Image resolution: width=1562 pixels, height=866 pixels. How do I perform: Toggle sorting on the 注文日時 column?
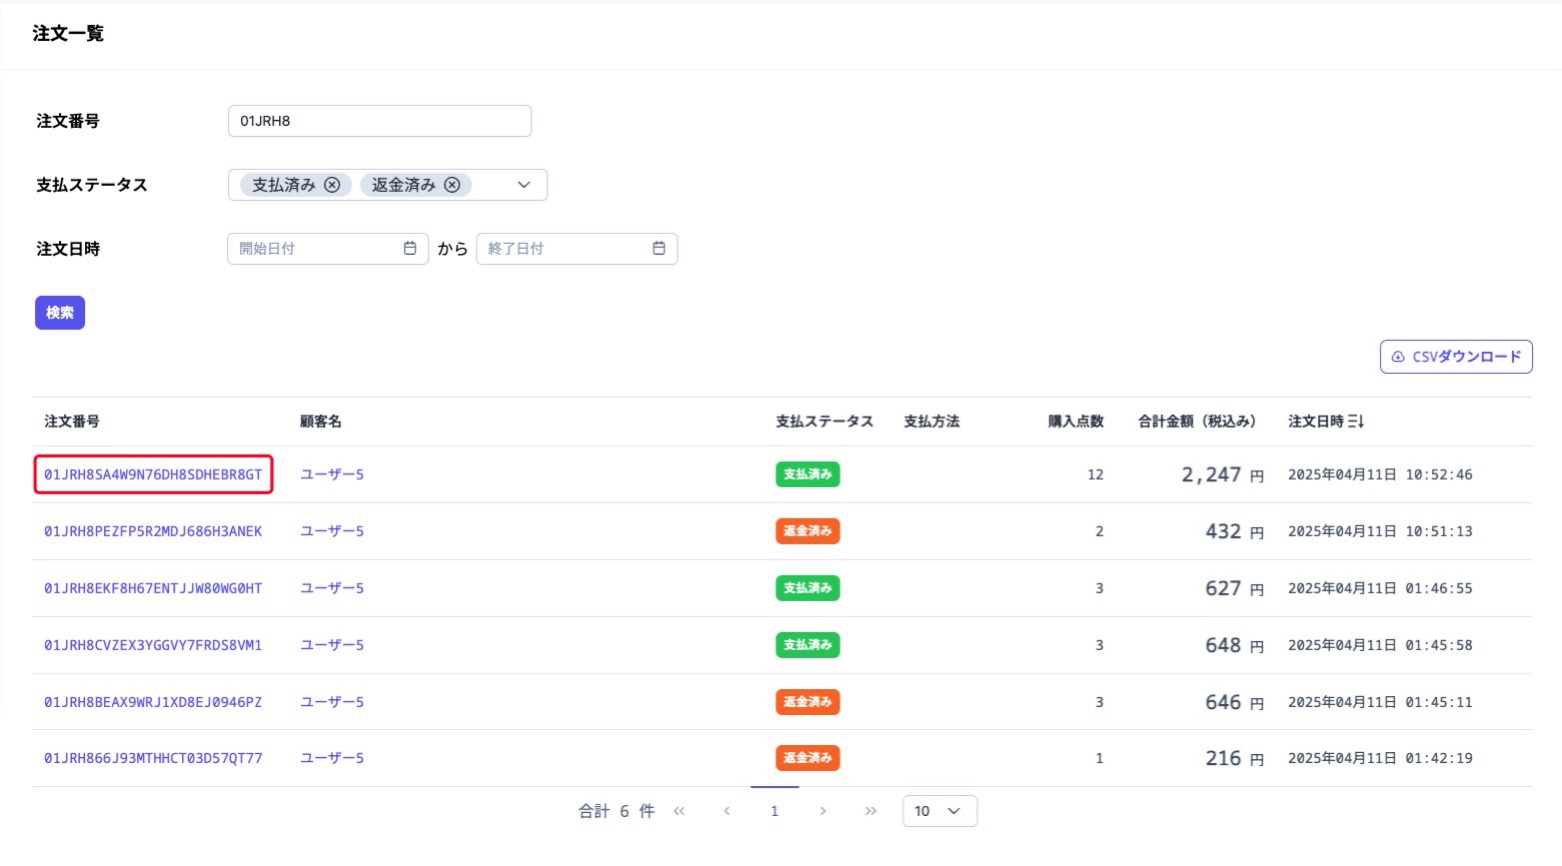[x=1325, y=421]
